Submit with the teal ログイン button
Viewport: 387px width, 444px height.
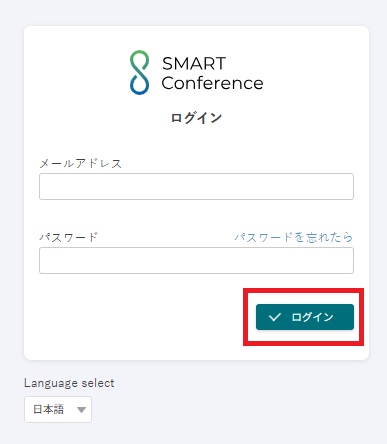pyautogui.click(x=305, y=317)
